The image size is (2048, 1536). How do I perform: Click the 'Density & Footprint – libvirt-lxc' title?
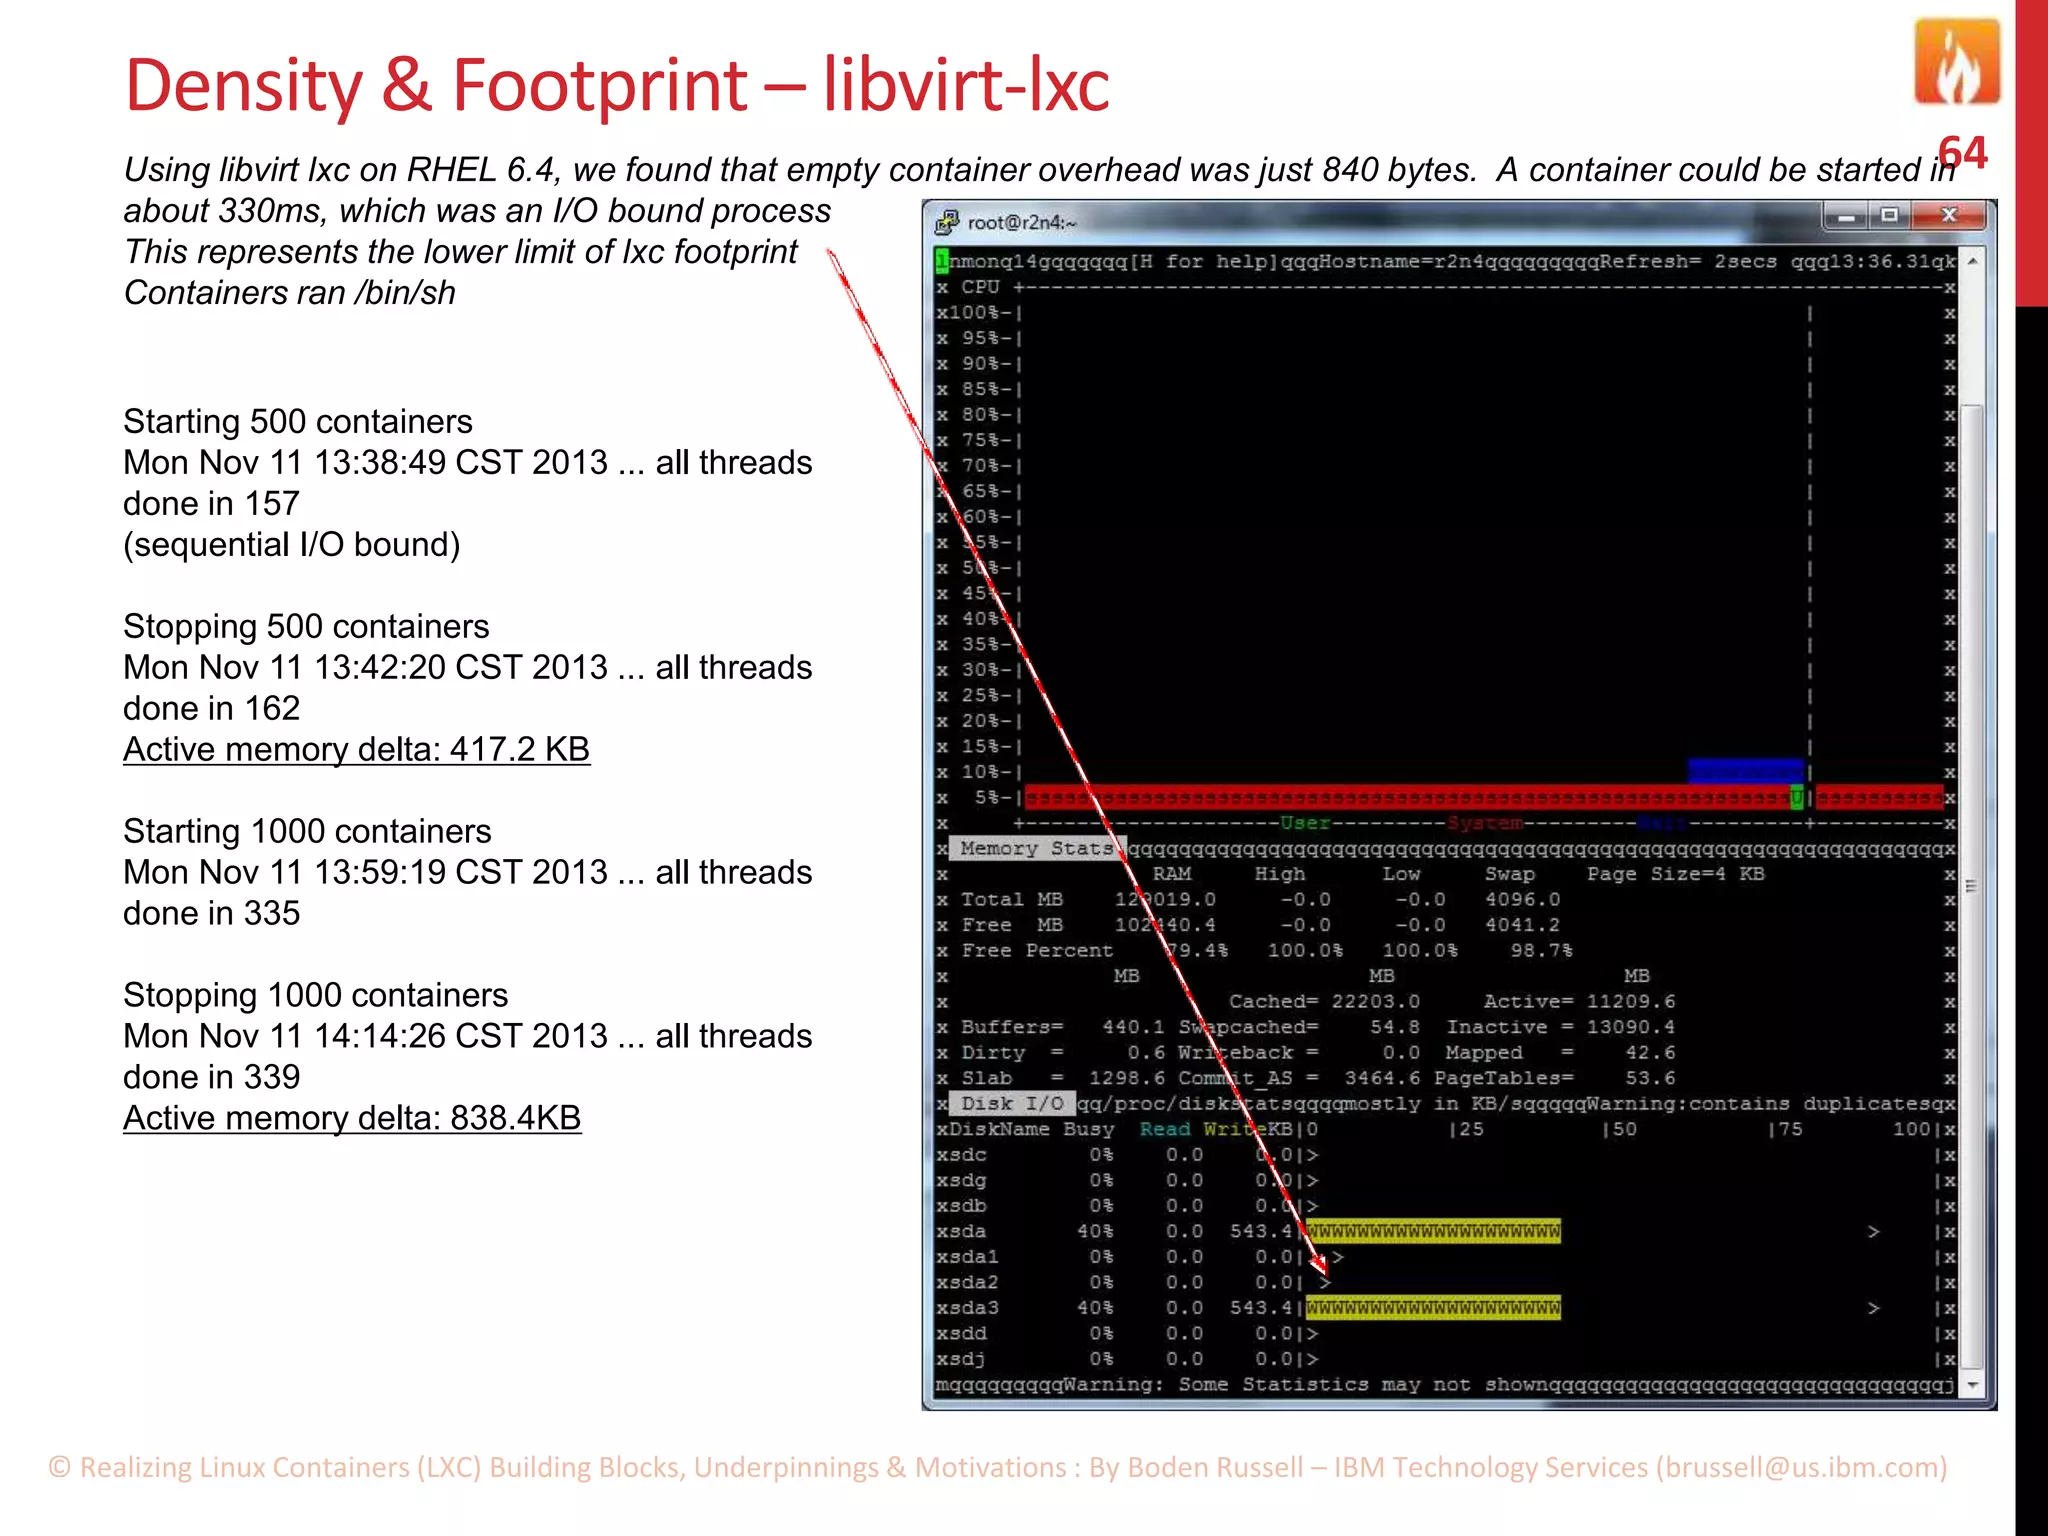tap(617, 85)
